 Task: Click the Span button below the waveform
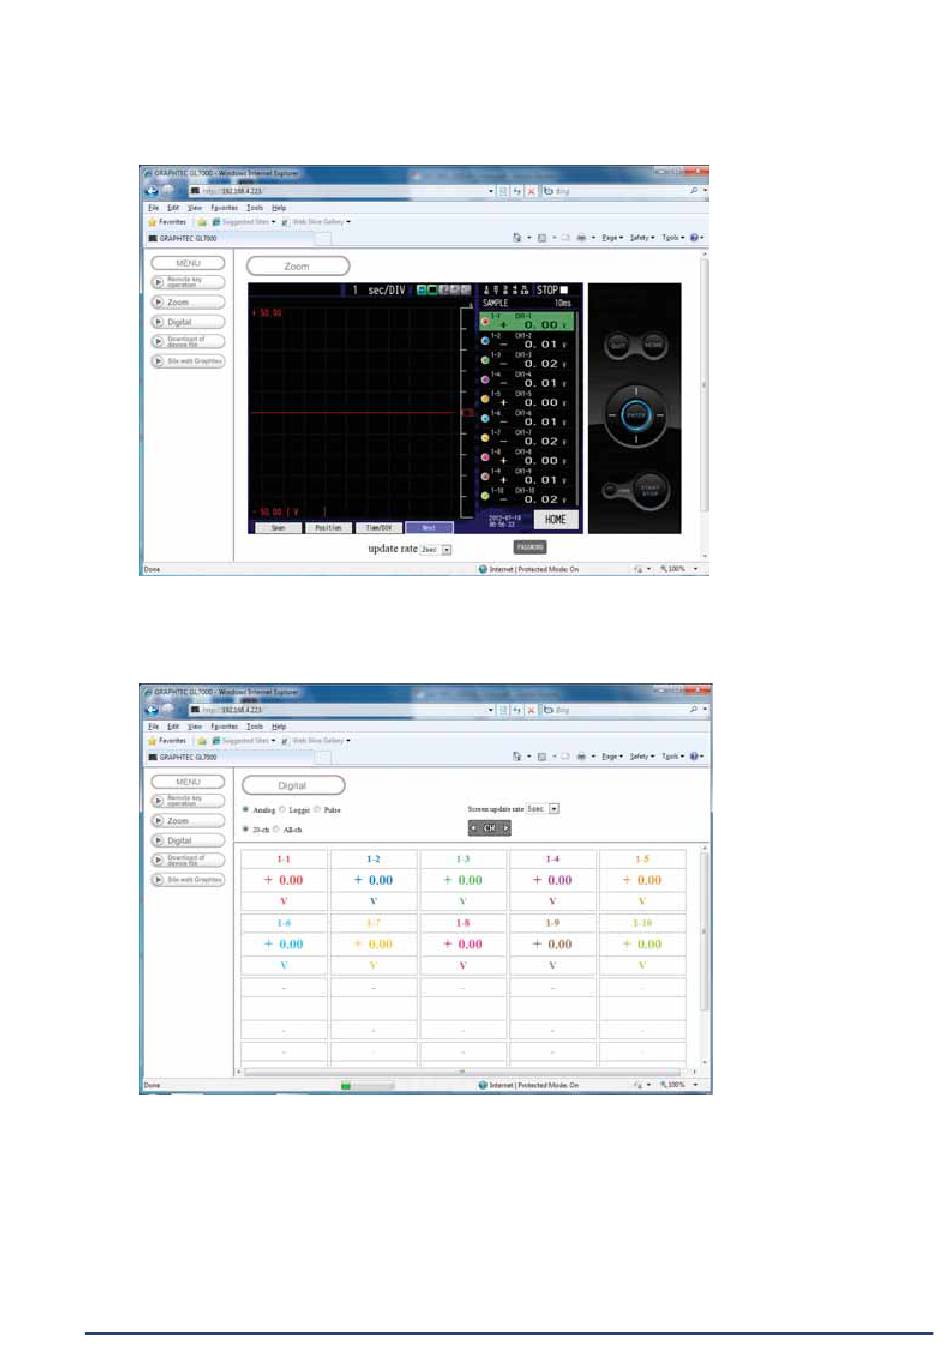click(278, 528)
